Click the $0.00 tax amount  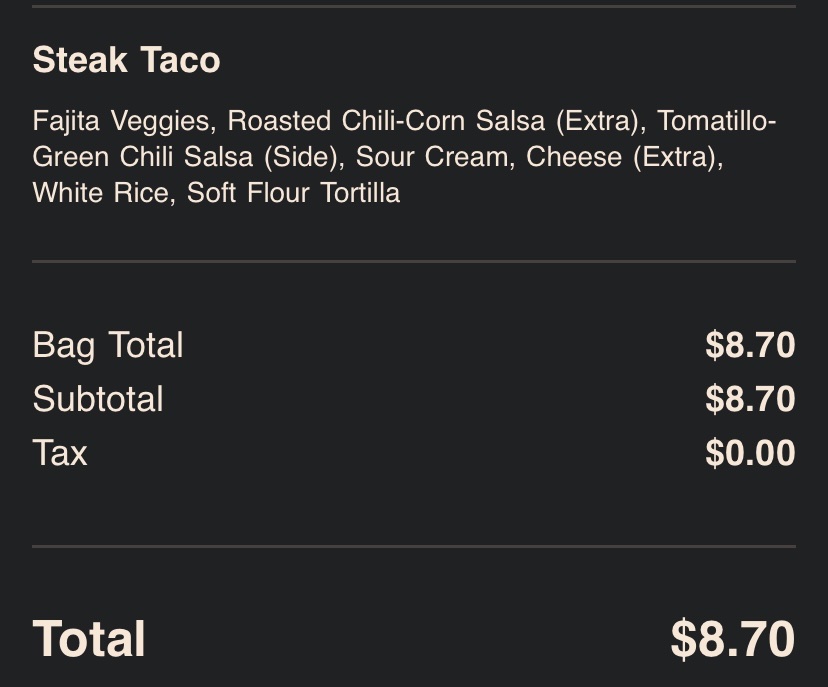point(749,453)
